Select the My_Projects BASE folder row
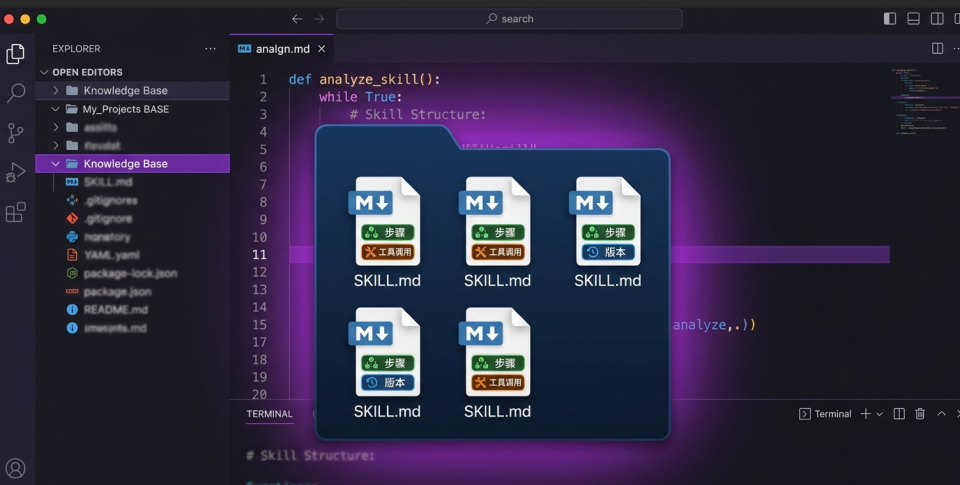This screenshot has width=960, height=485. 132,109
